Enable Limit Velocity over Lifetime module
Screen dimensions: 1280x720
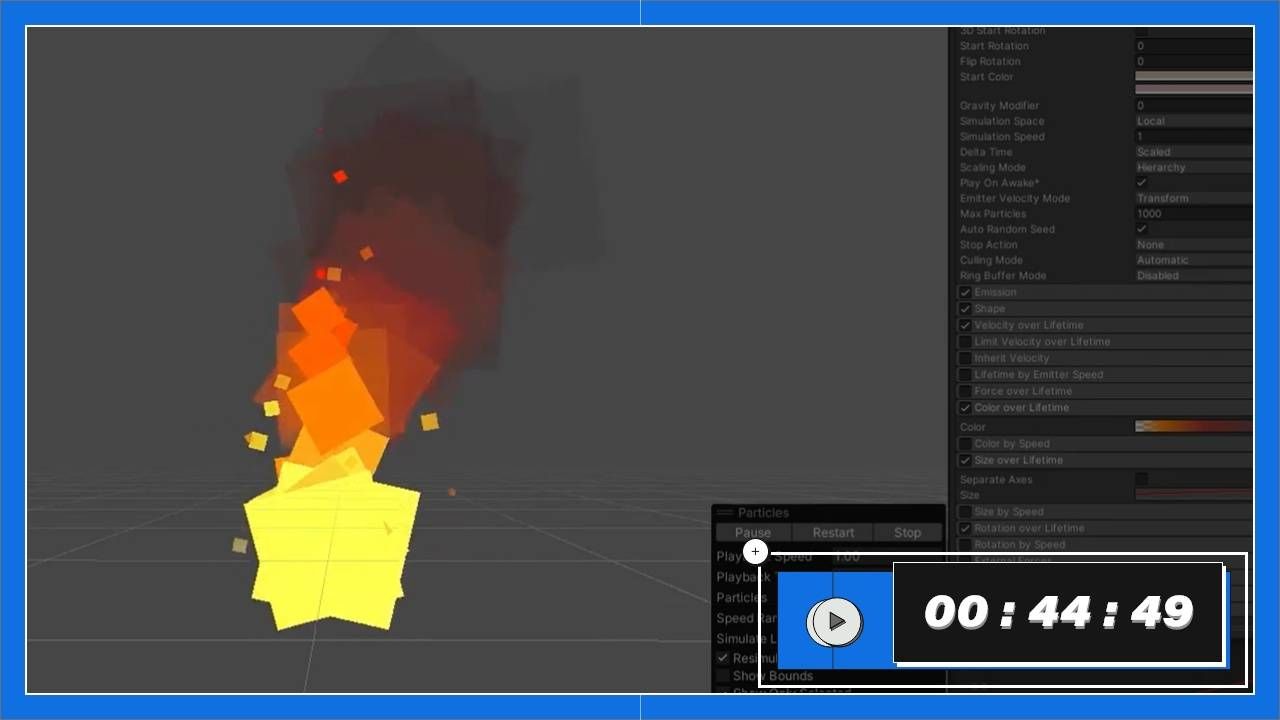coord(965,342)
